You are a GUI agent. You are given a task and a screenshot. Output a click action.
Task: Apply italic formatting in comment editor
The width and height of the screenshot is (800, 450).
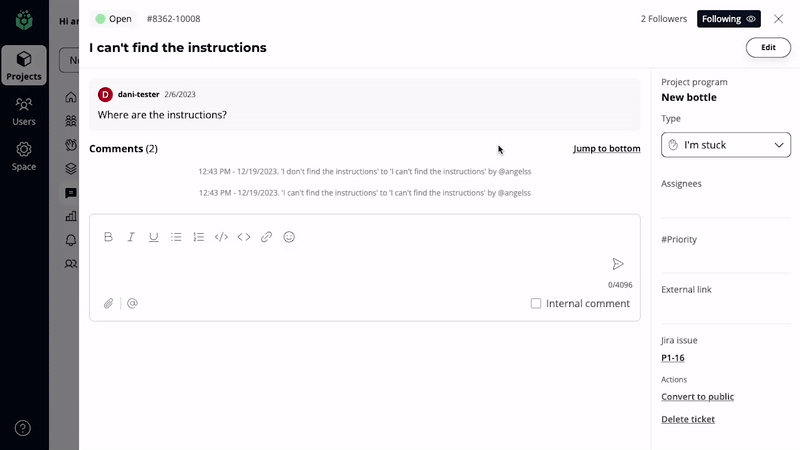tap(131, 237)
